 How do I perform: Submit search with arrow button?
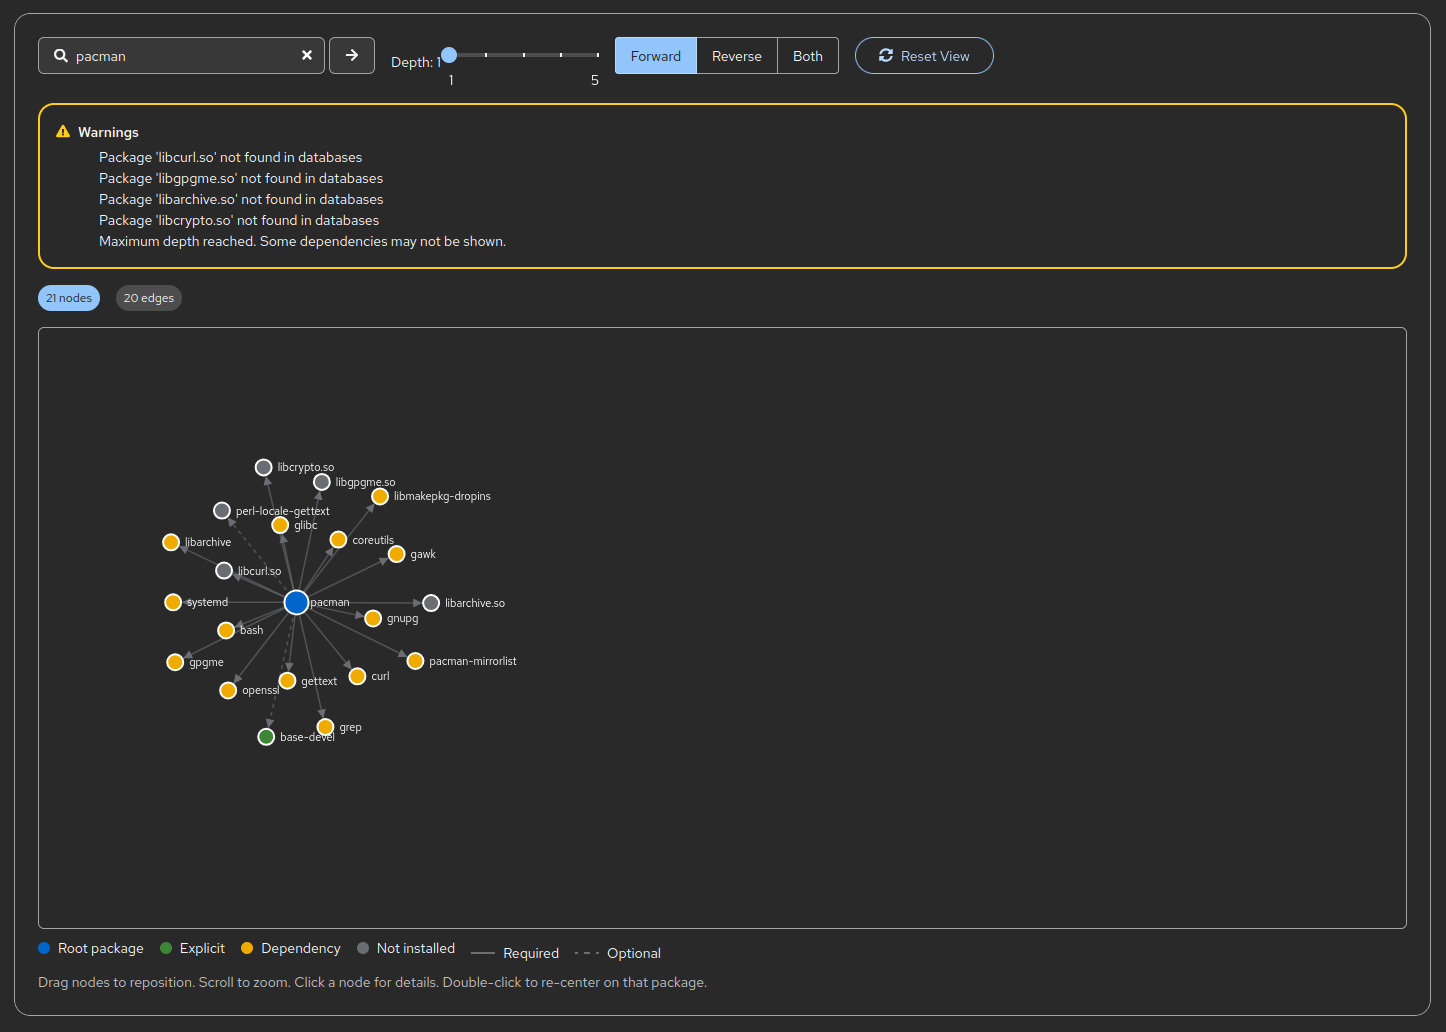click(x=352, y=56)
